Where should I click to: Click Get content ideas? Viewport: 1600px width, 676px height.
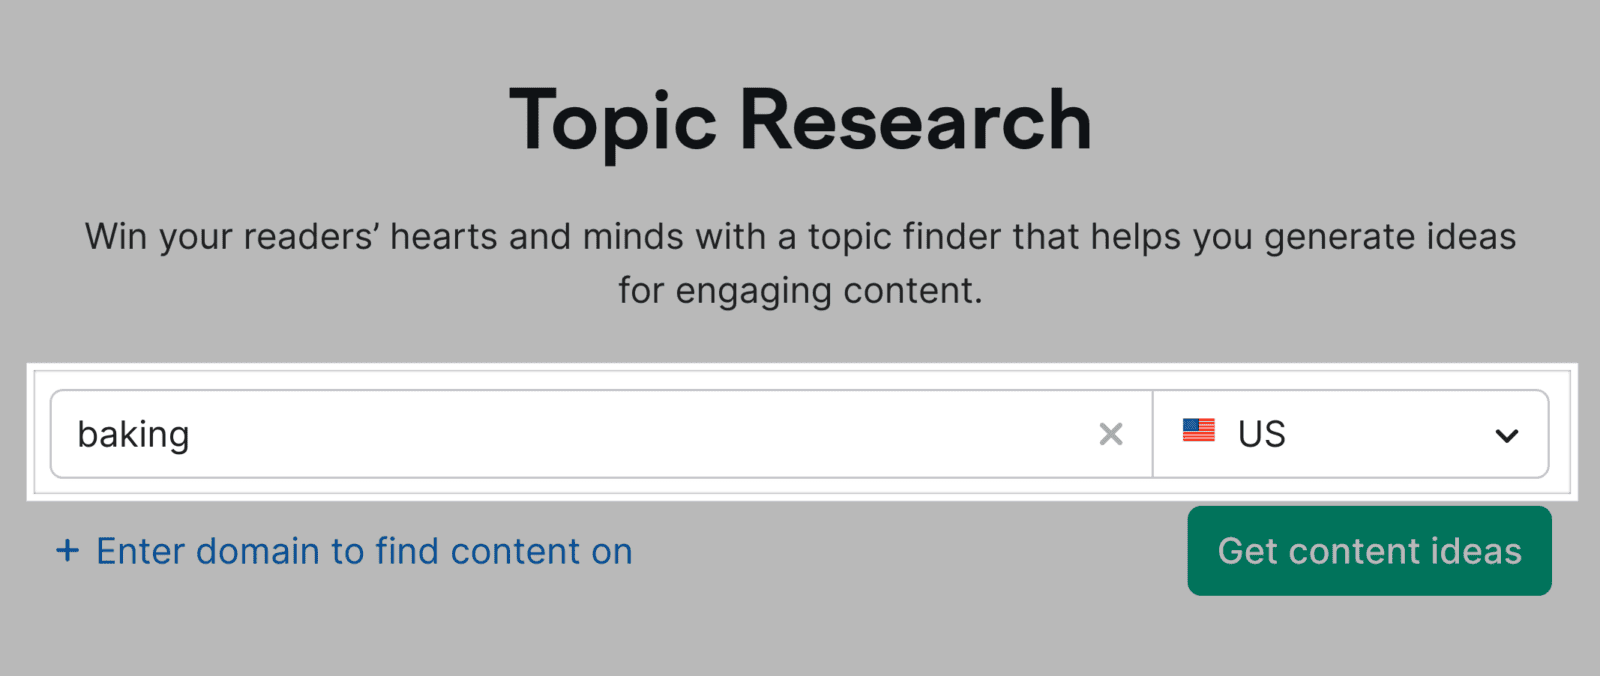1368,551
